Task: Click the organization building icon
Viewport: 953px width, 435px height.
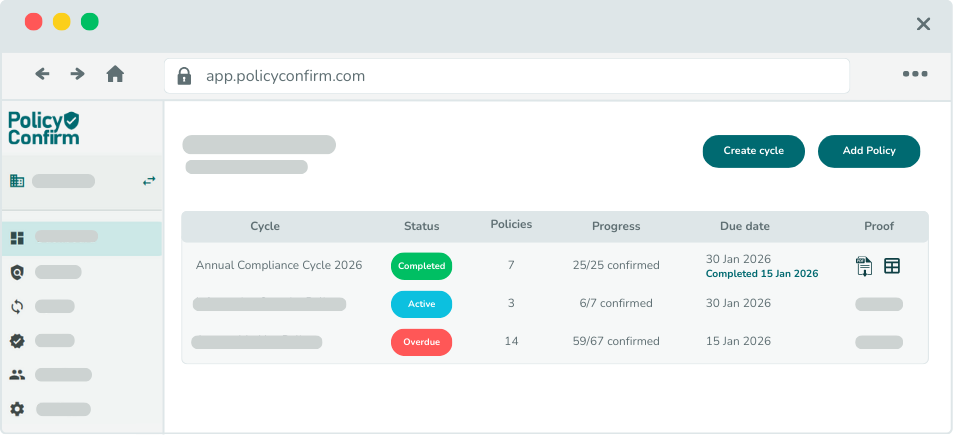Action: coord(17,181)
